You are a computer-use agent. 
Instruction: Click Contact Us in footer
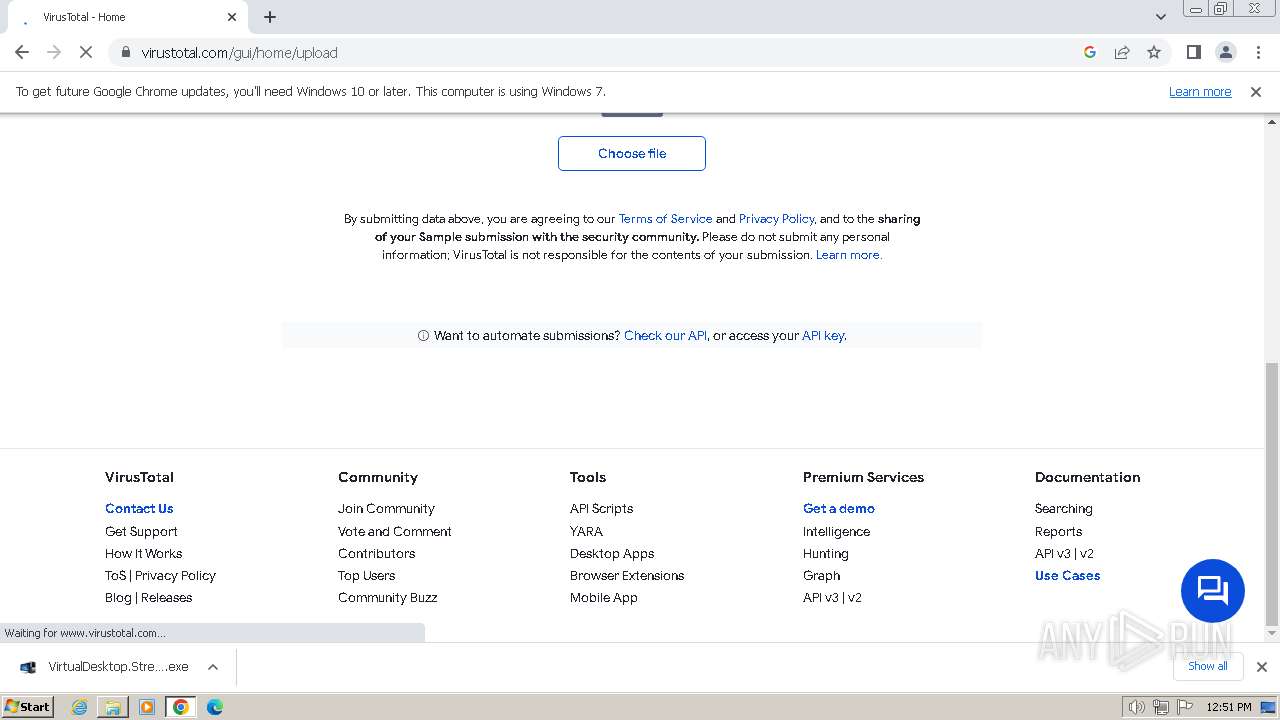click(x=139, y=508)
